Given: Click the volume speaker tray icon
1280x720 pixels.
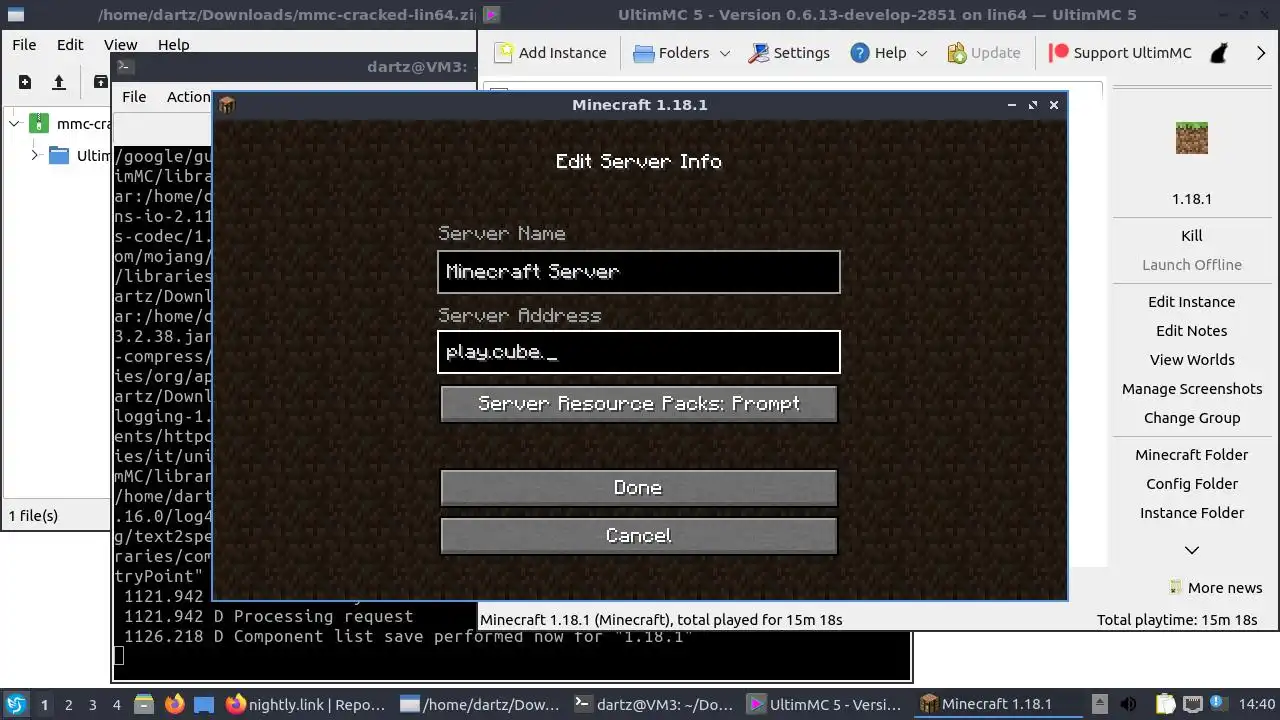Looking at the screenshot, I should pyautogui.click(x=1128, y=704).
